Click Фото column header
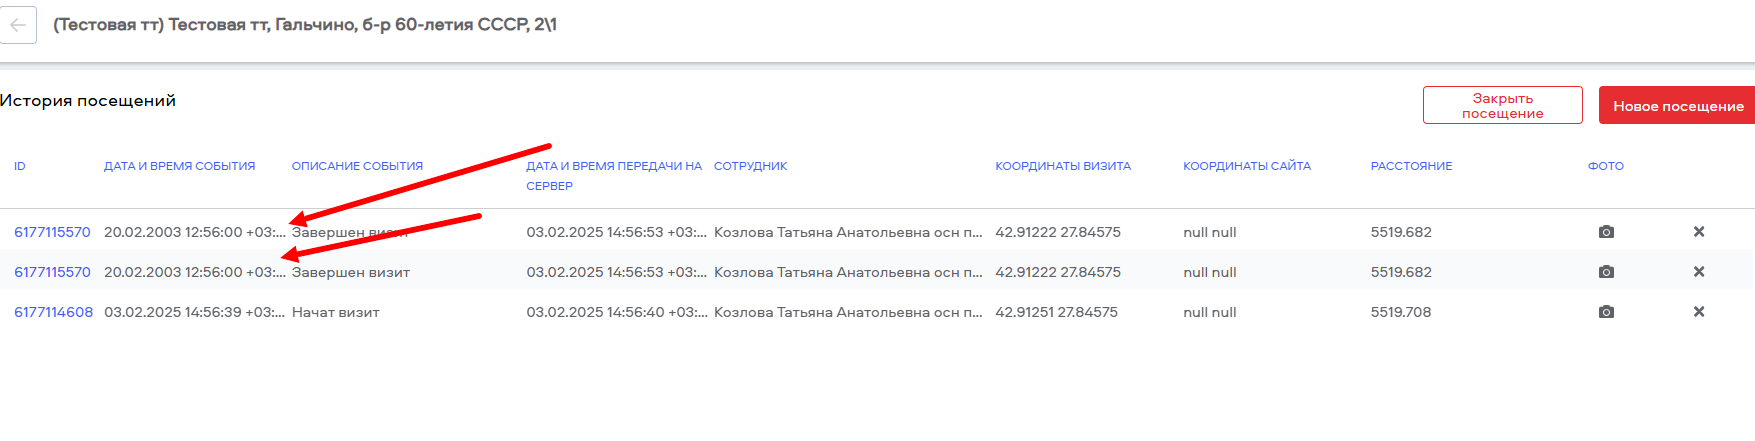The width and height of the screenshot is (1755, 441). coord(1606,166)
